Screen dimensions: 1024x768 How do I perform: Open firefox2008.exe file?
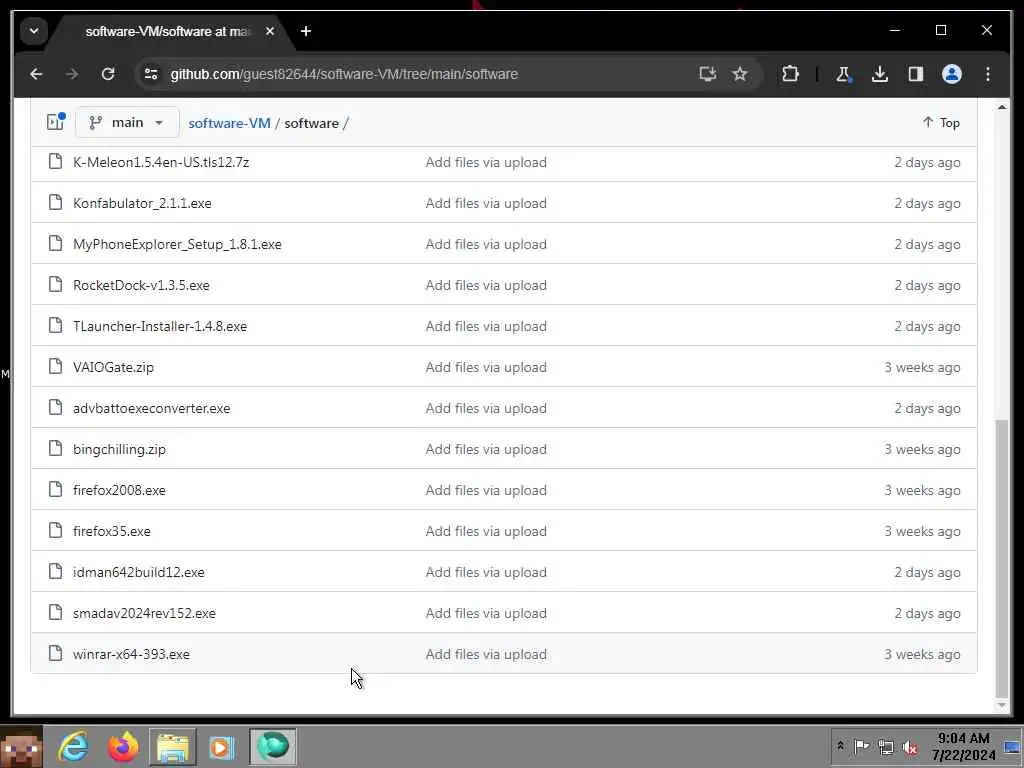(x=119, y=490)
